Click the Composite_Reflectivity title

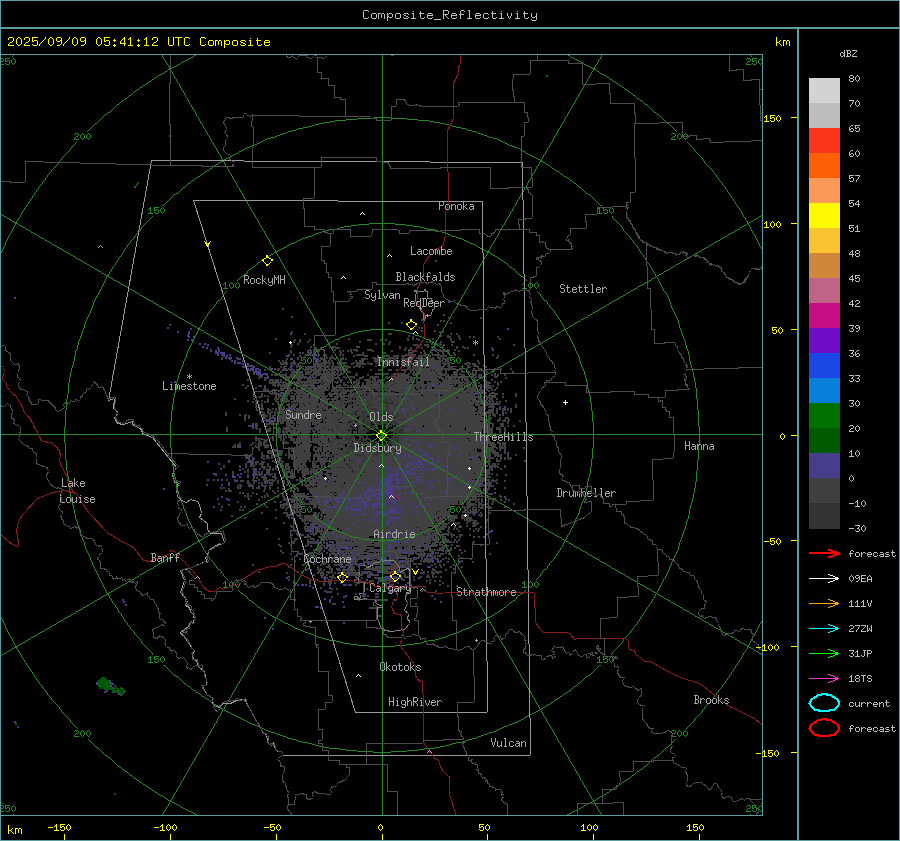click(x=450, y=15)
